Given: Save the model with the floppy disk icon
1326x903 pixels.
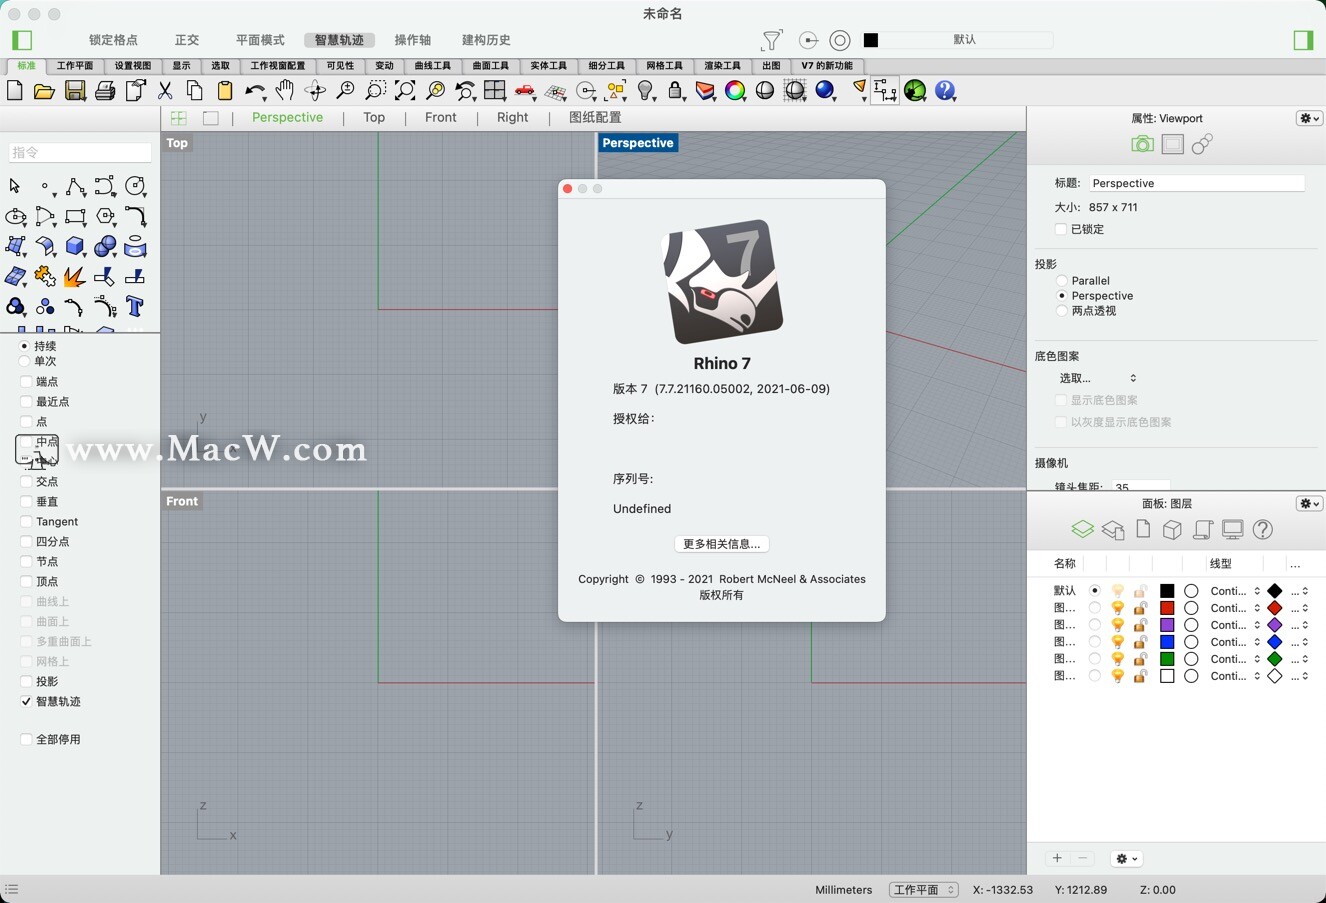Looking at the screenshot, I should pos(75,91).
